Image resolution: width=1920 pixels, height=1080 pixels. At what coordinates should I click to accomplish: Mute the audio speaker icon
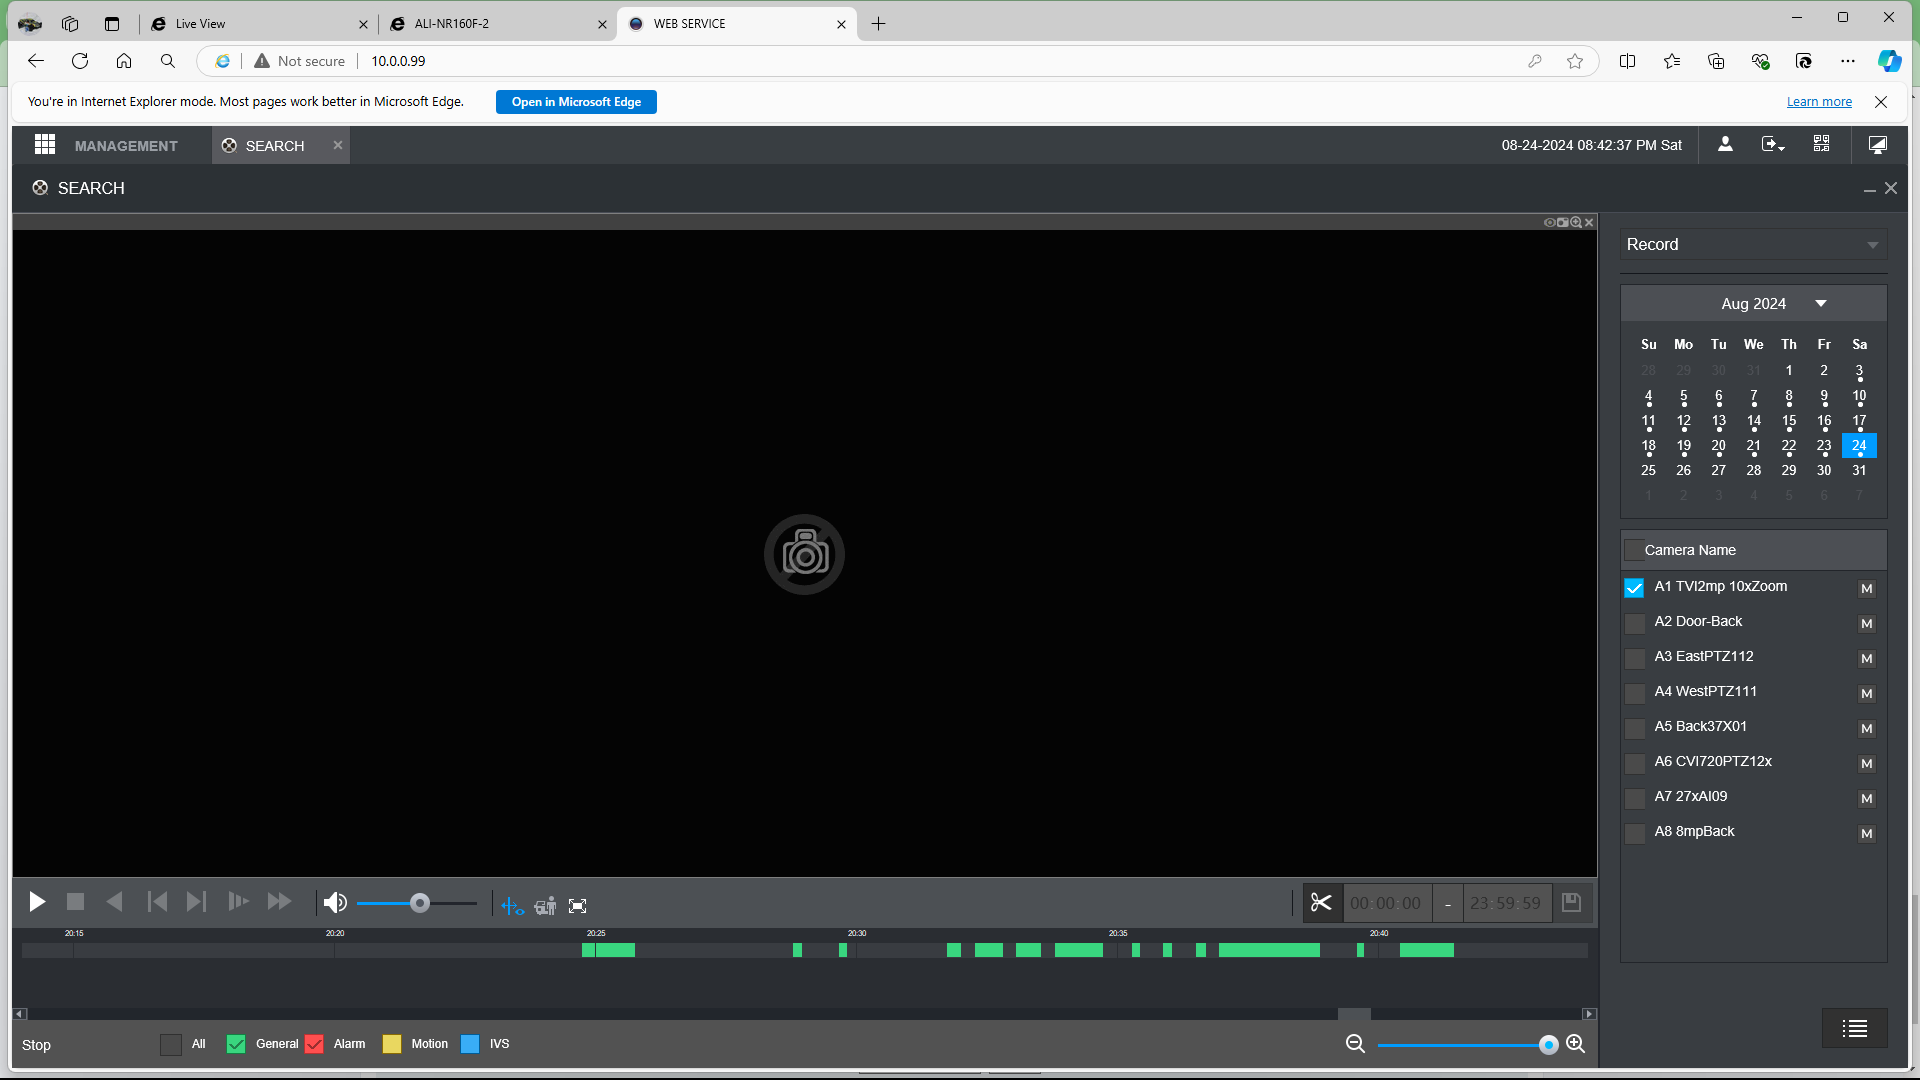click(x=335, y=903)
